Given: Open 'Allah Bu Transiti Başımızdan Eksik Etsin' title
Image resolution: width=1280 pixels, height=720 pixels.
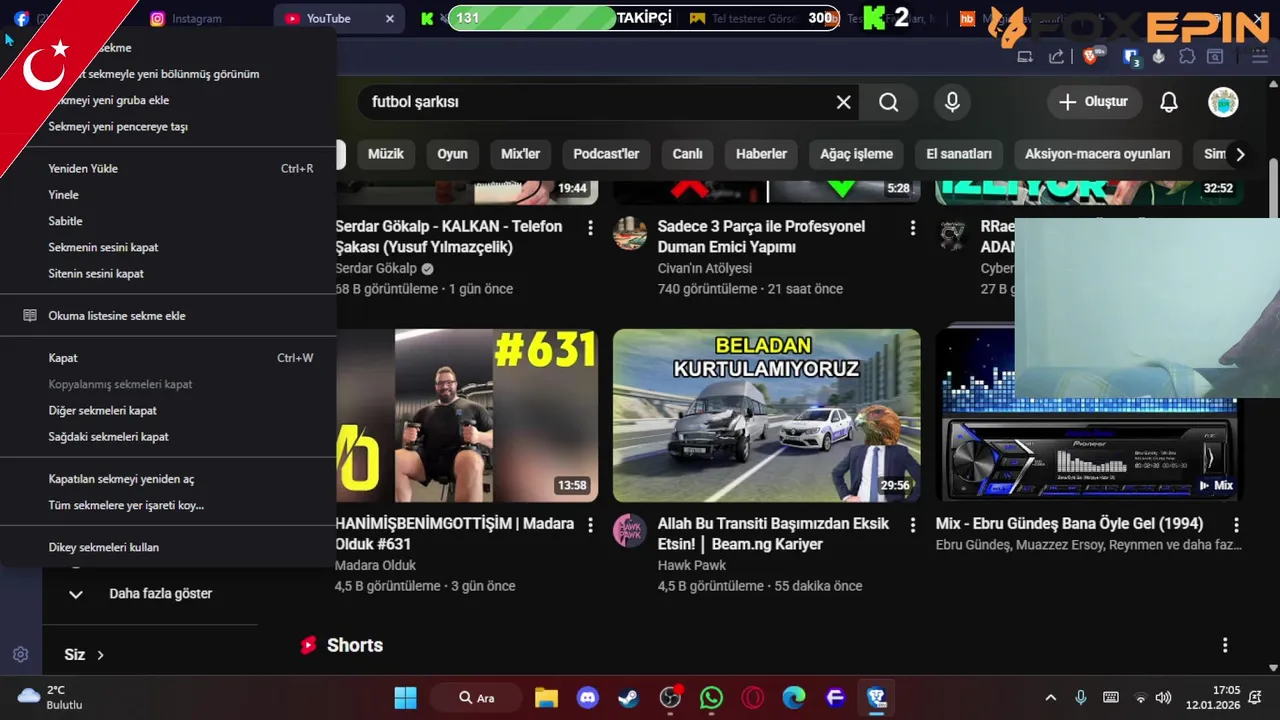Looking at the screenshot, I should [x=773, y=534].
